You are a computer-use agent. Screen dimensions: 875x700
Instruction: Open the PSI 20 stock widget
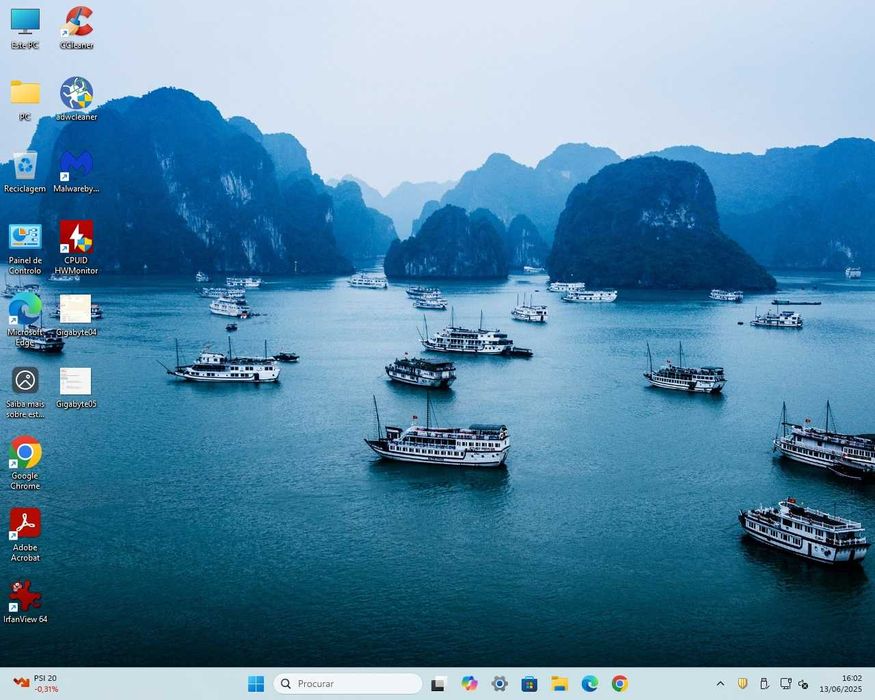(36, 683)
